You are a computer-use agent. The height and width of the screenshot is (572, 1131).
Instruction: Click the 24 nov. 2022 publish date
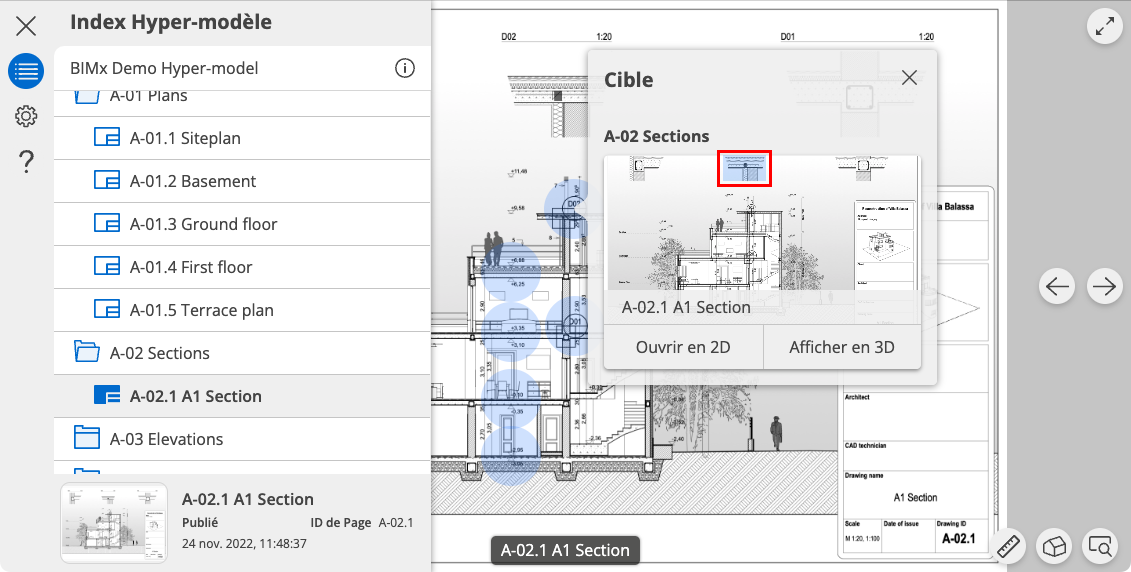[244, 544]
